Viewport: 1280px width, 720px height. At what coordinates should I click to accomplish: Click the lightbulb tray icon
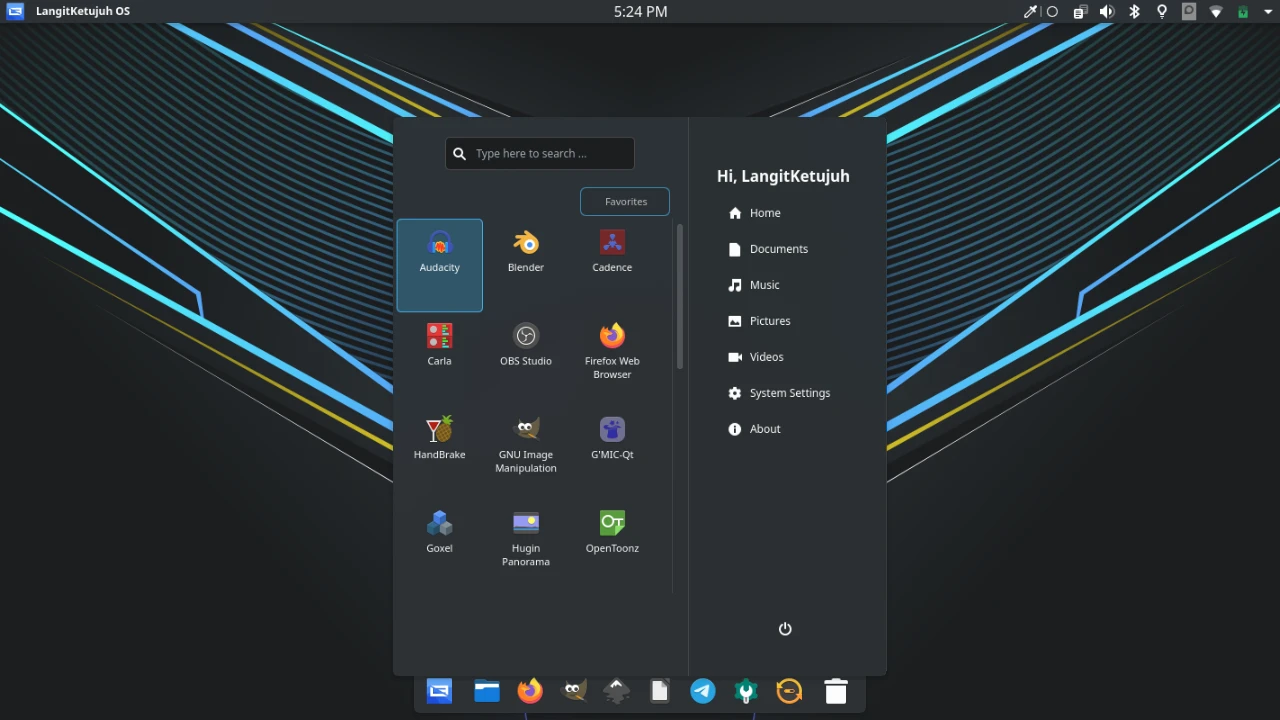coord(1162,12)
